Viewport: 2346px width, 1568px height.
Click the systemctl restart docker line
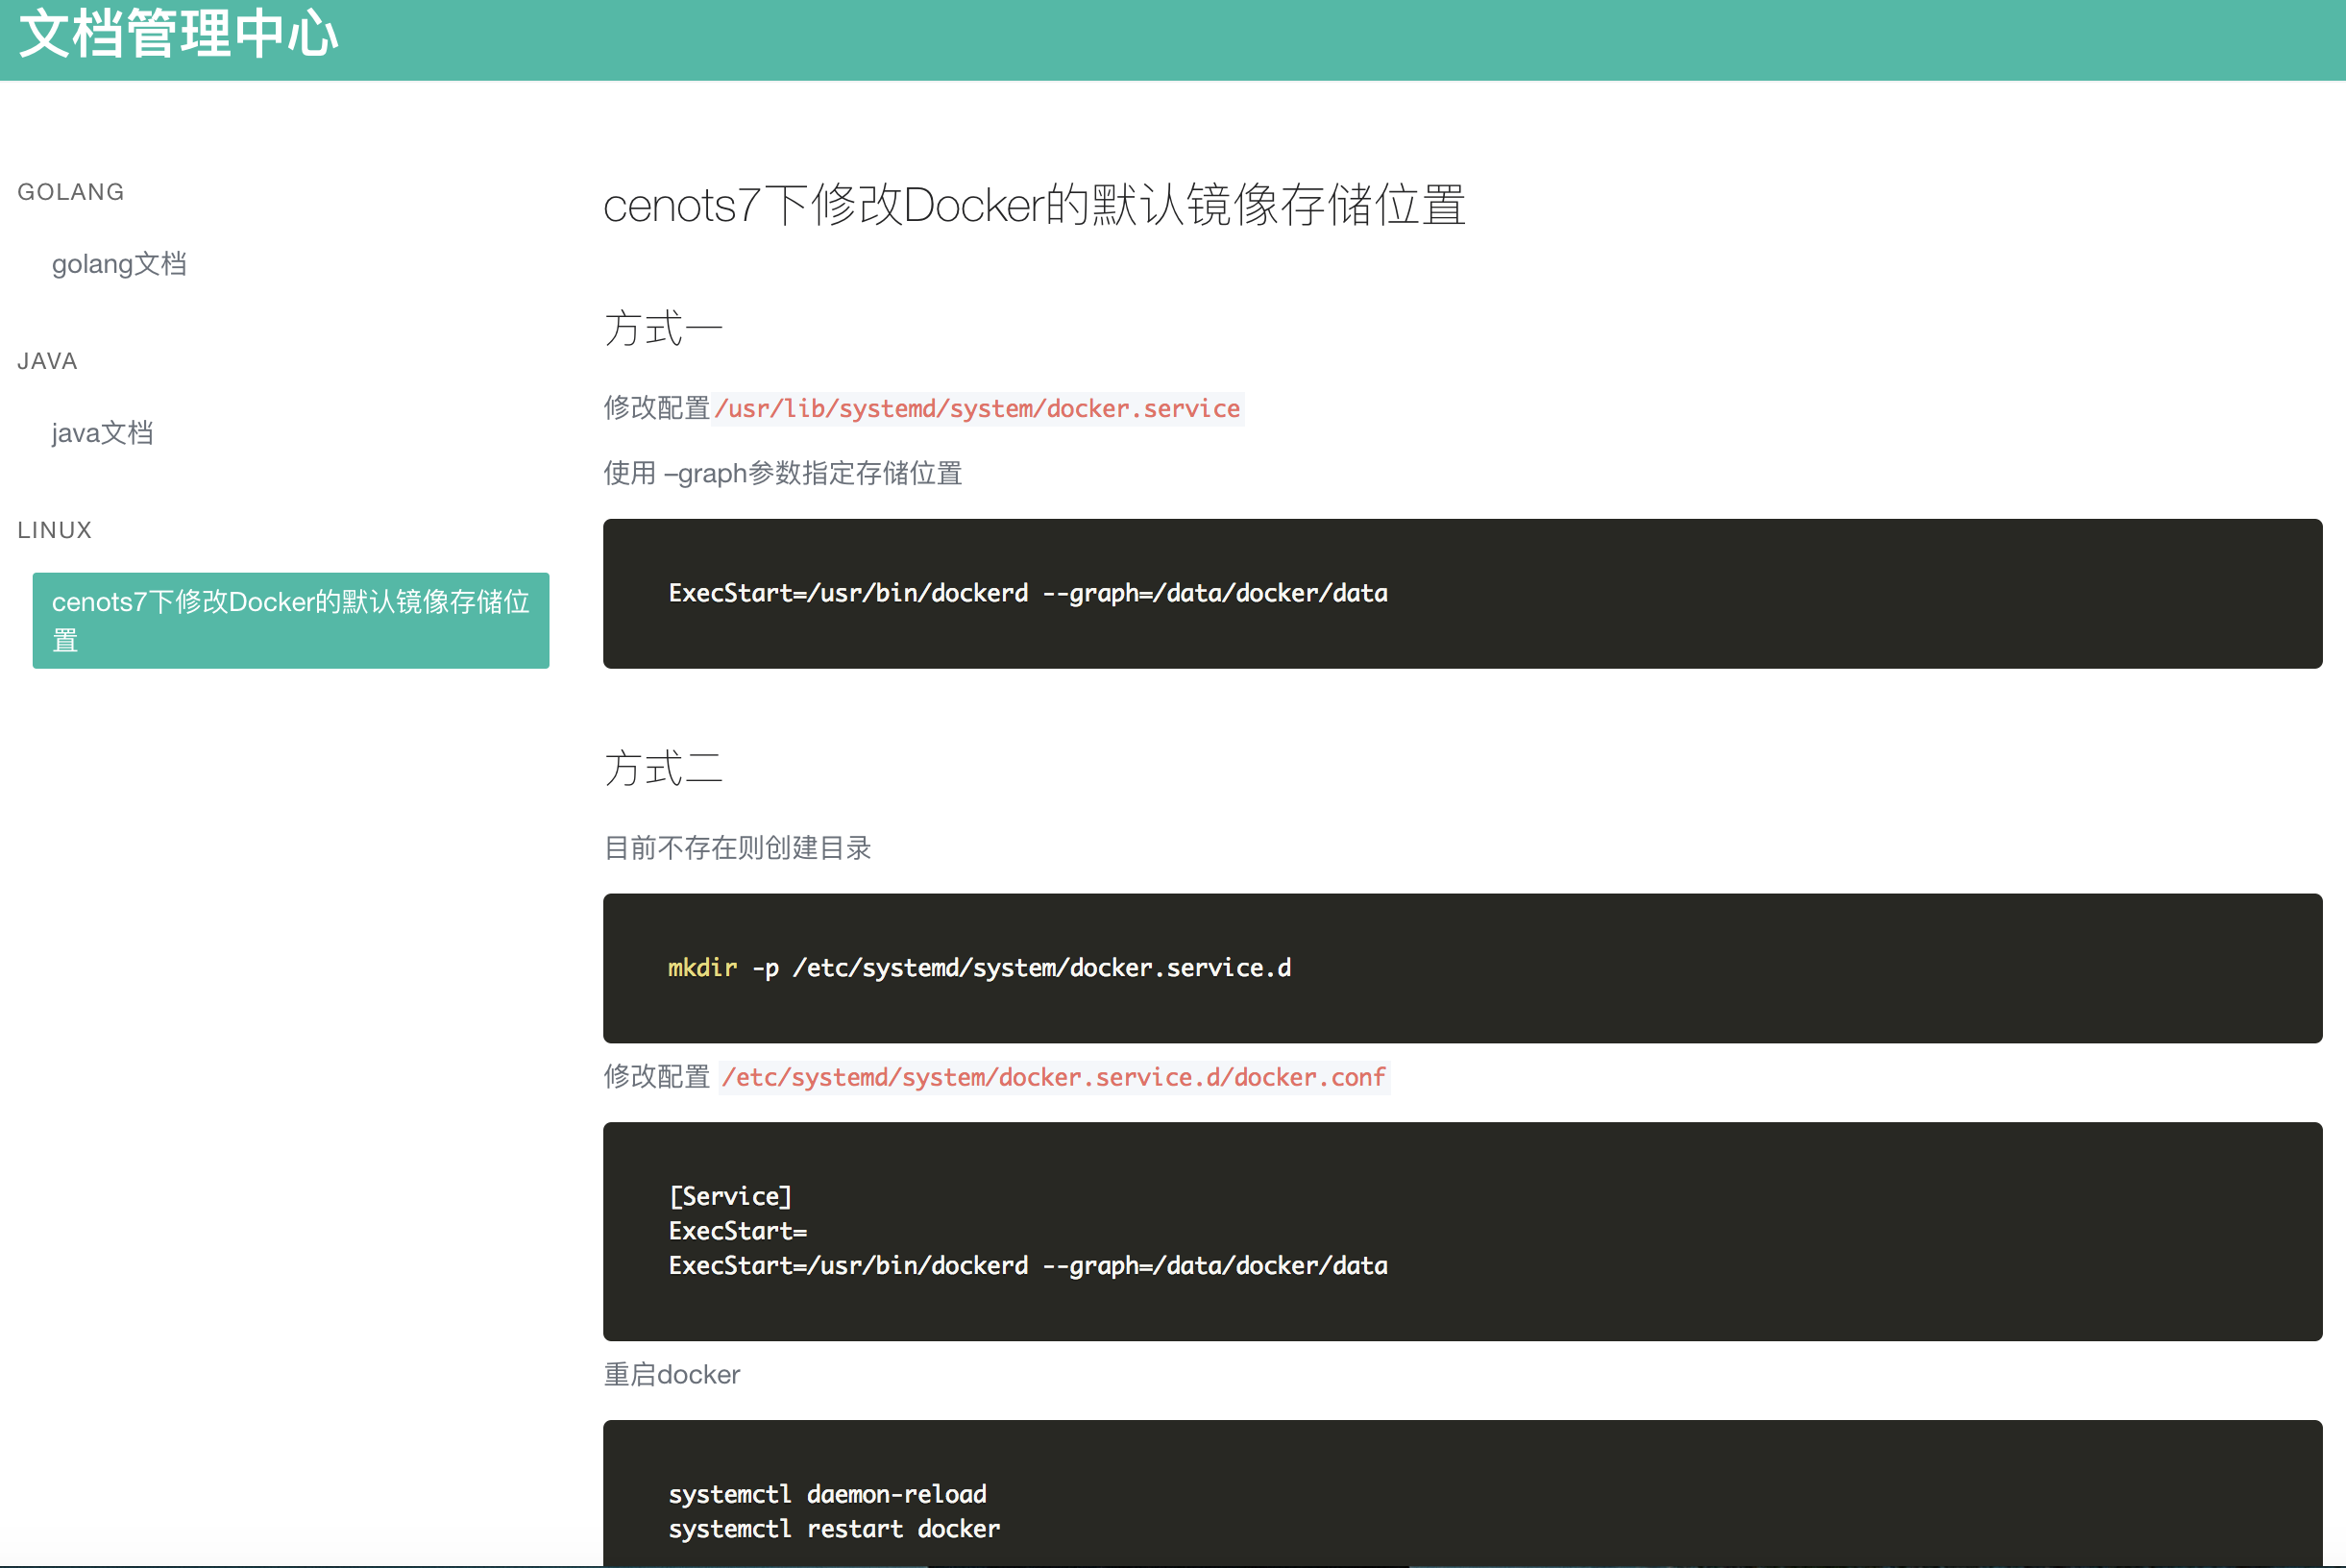pos(834,1529)
